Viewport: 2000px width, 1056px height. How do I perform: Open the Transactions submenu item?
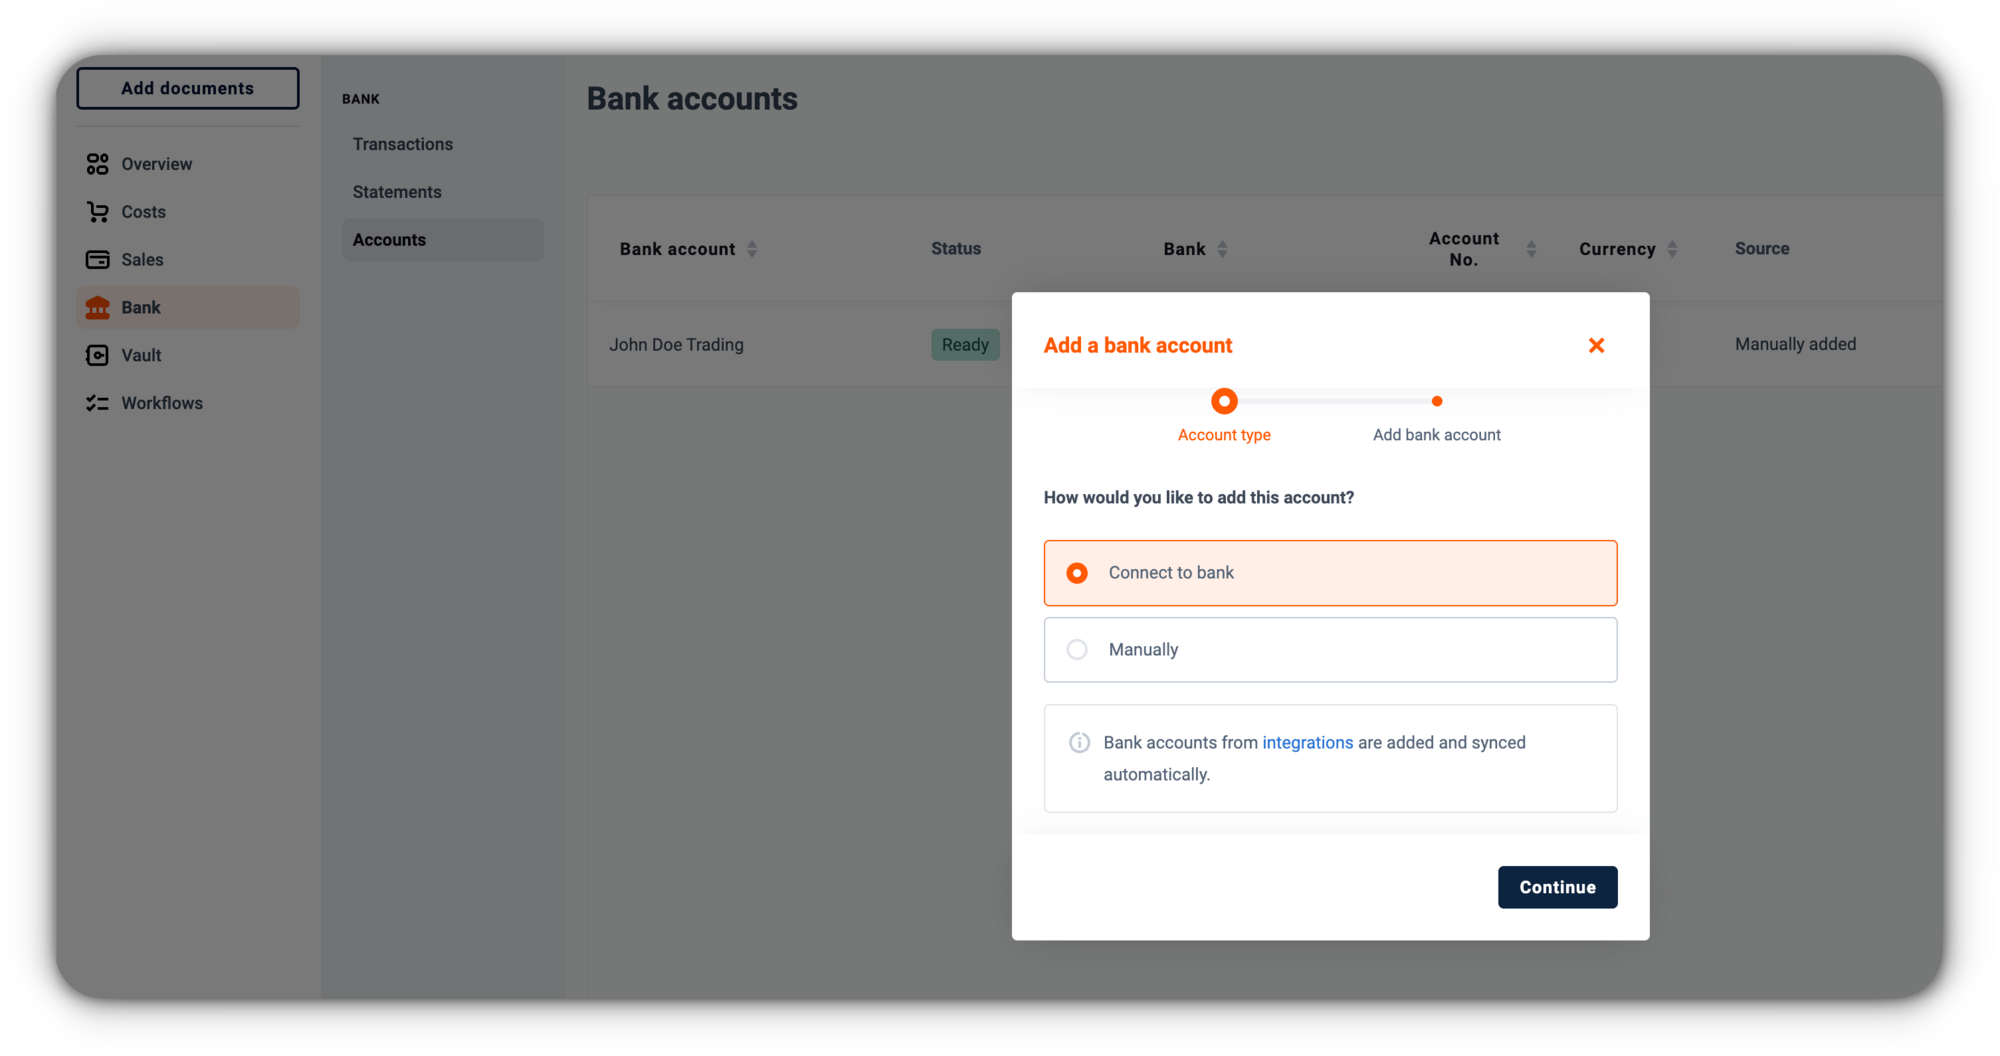403,144
